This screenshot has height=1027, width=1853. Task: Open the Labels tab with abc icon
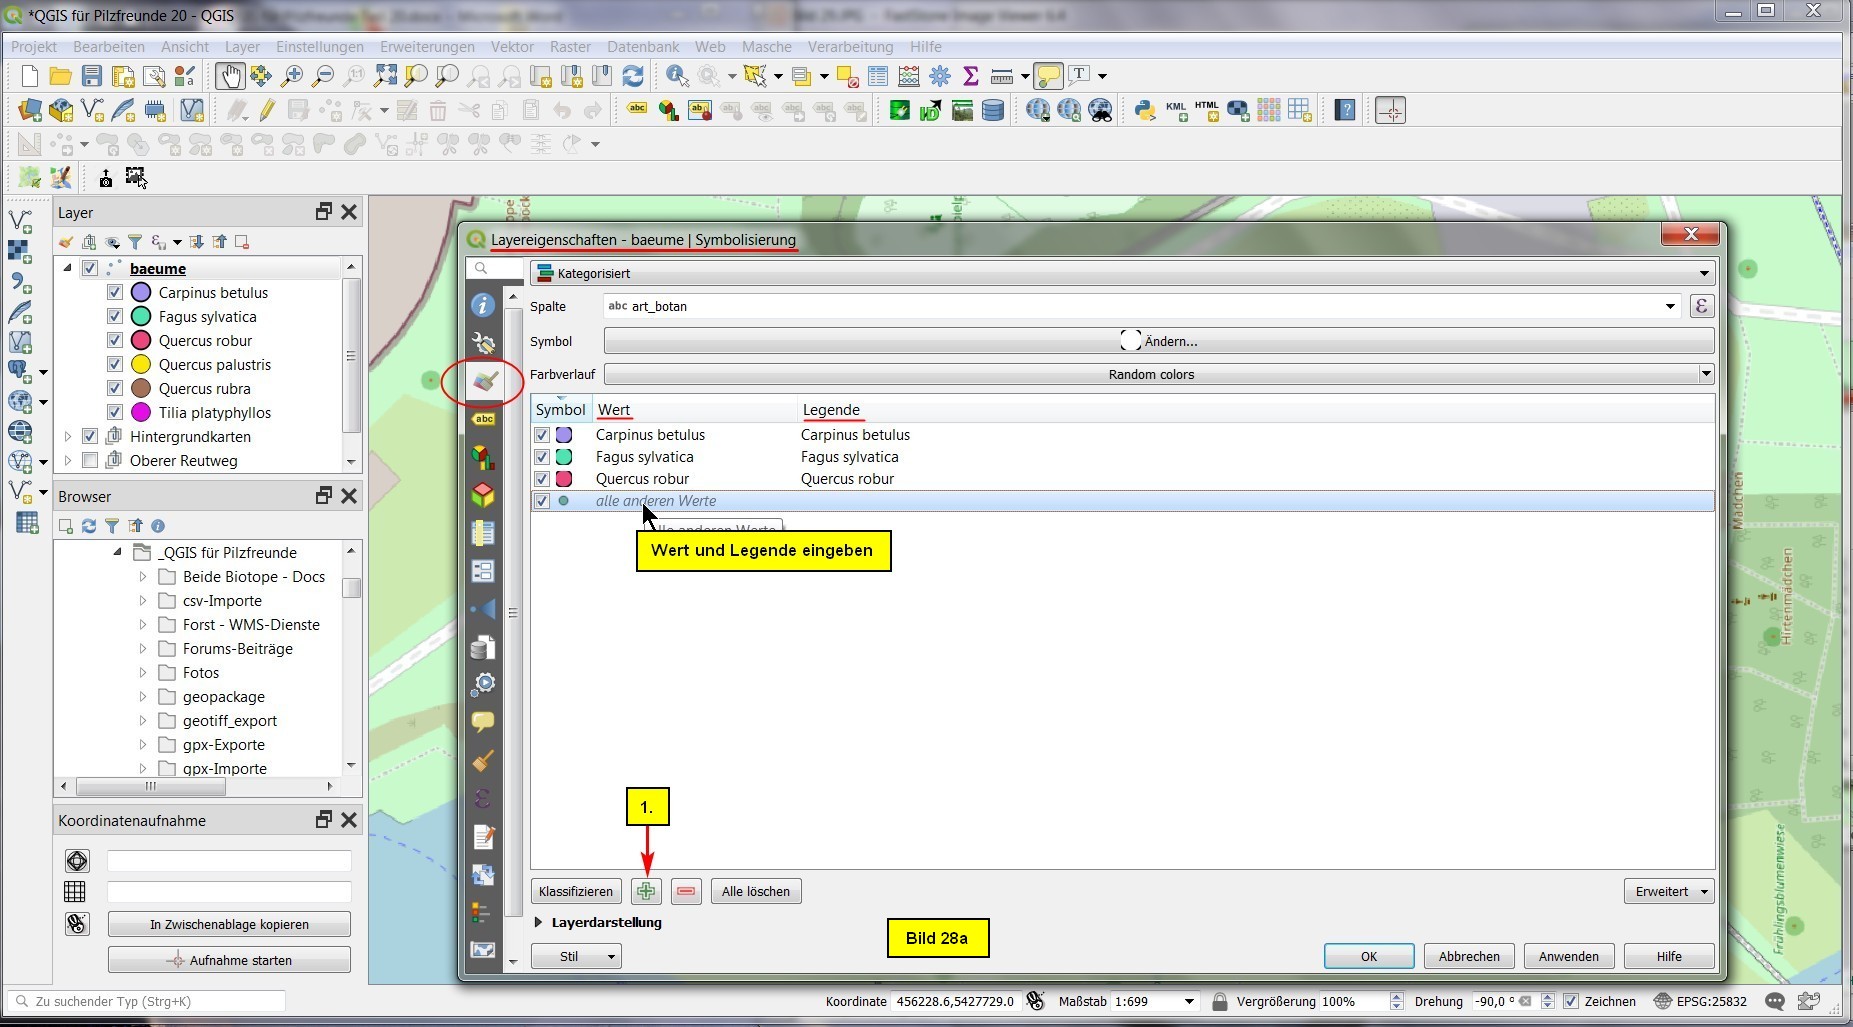coord(484,420)
